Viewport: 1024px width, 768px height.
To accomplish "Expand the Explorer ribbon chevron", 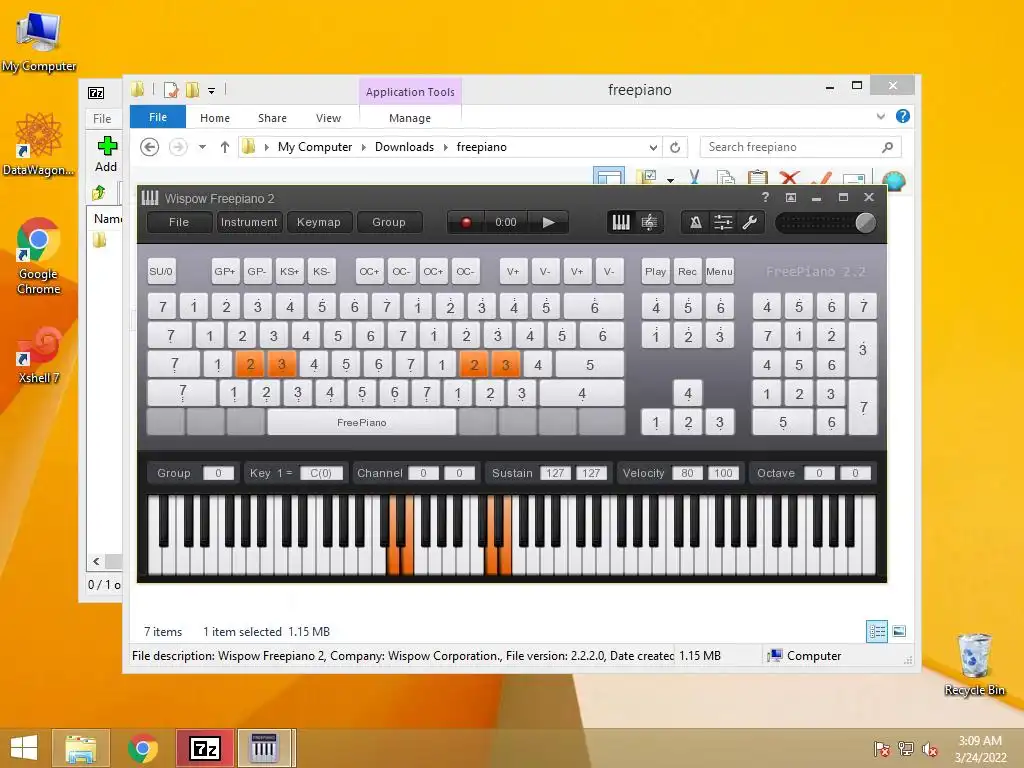I will (880, 117).
